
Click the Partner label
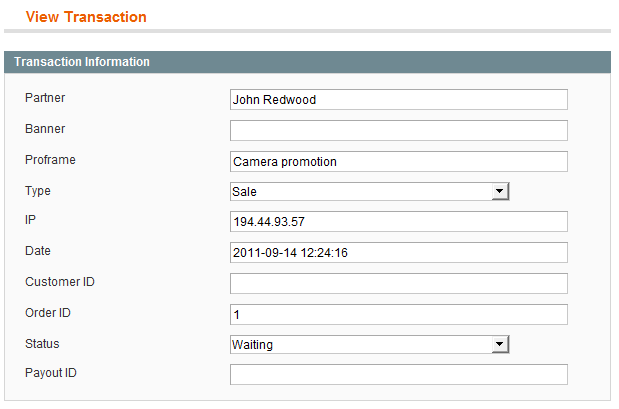45,98
